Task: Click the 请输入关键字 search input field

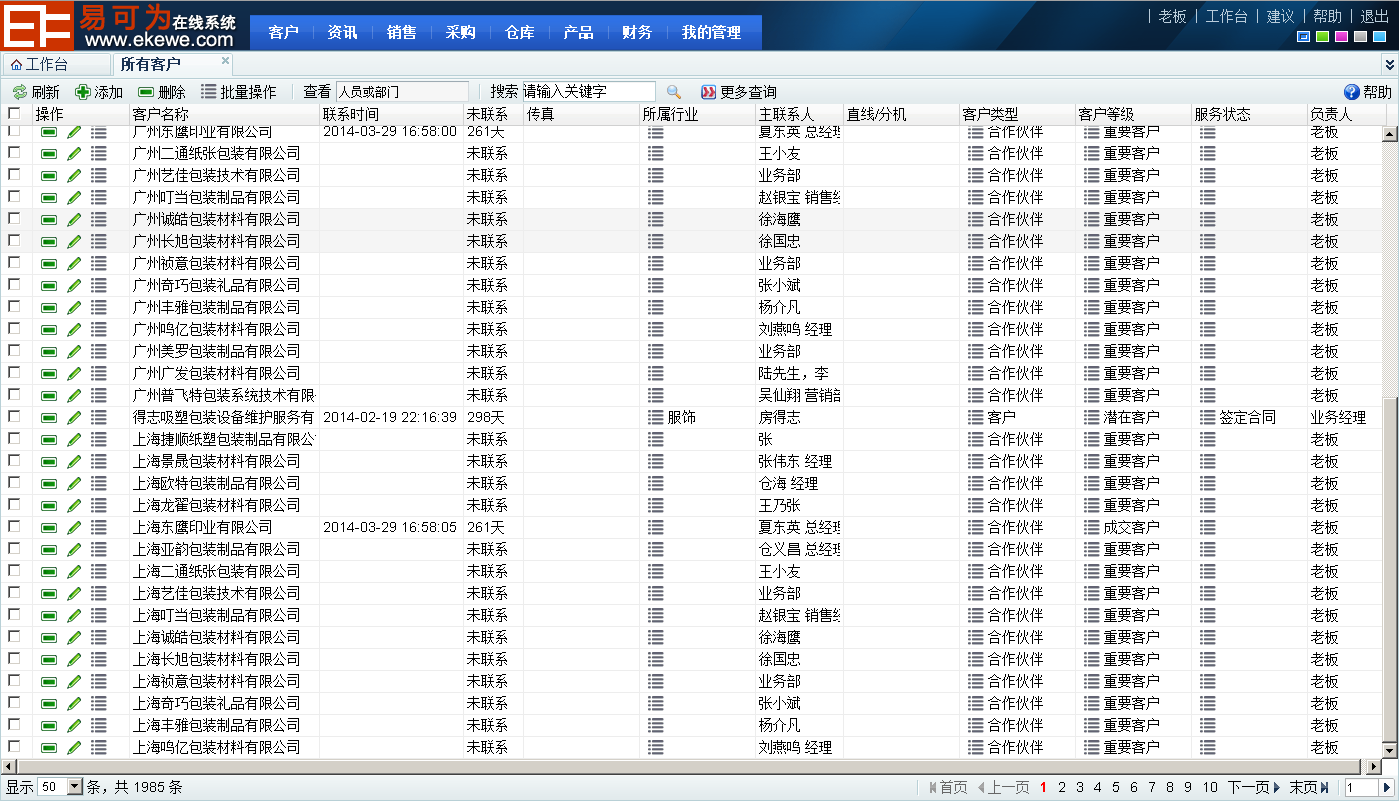Action: click(x=588, y=92)
